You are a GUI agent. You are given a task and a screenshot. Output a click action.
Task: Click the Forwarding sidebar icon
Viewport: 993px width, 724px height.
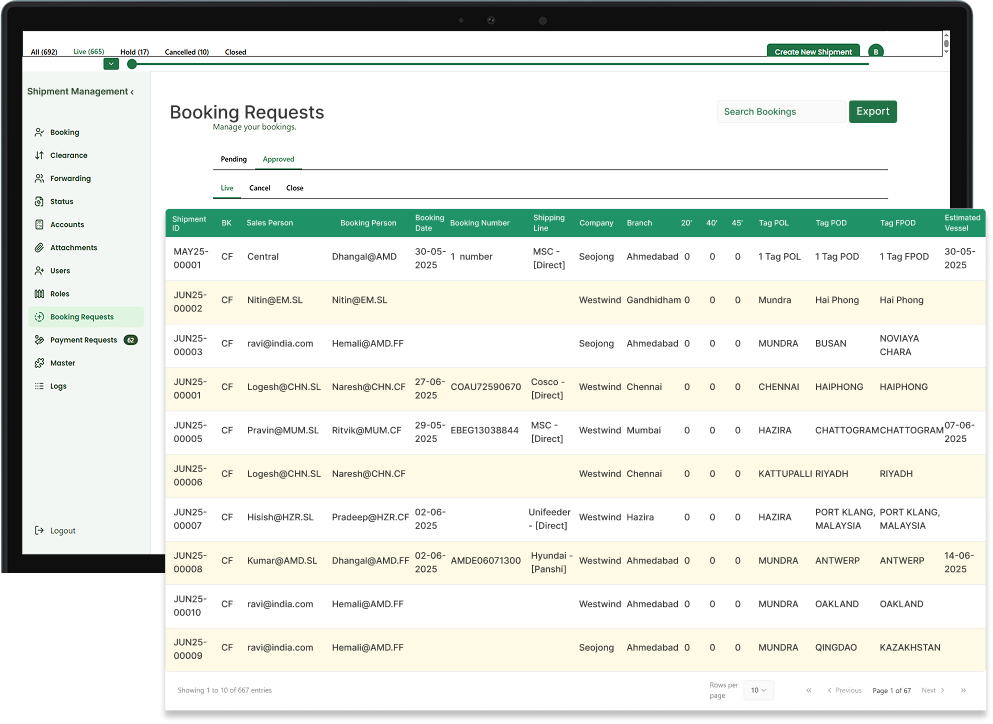41,178
